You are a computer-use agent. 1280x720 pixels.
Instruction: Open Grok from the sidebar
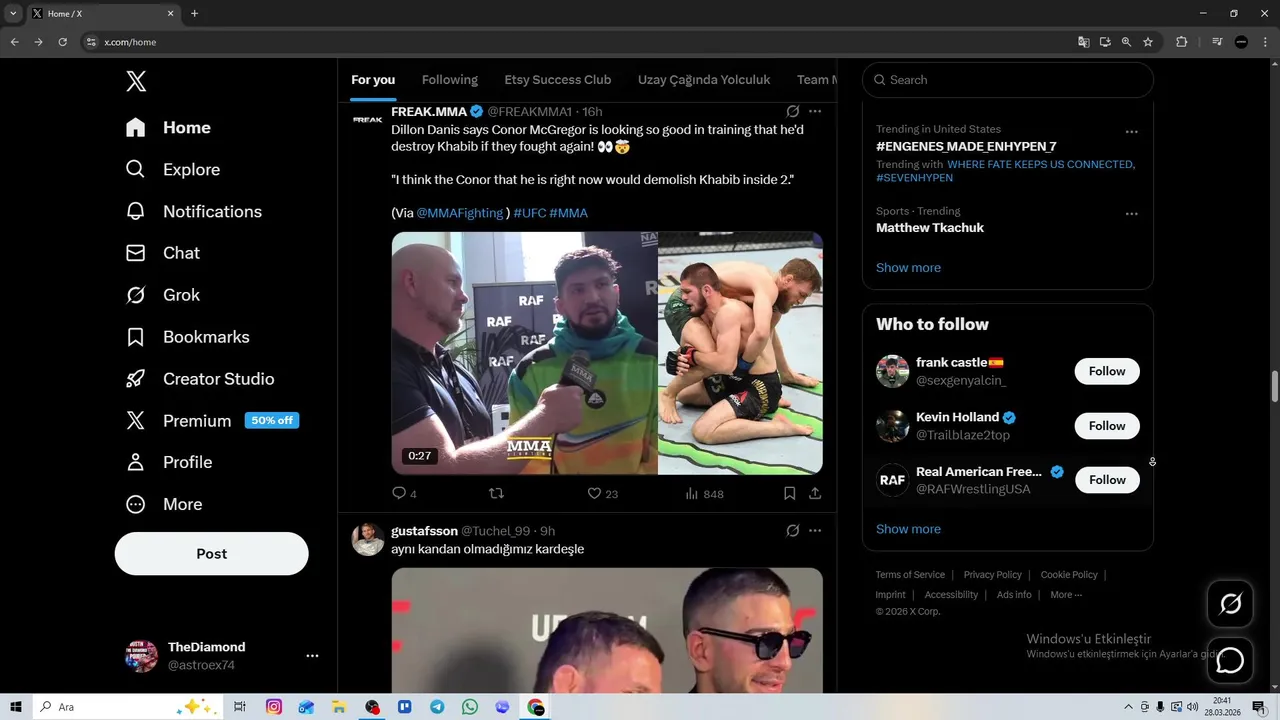[162, 295]
